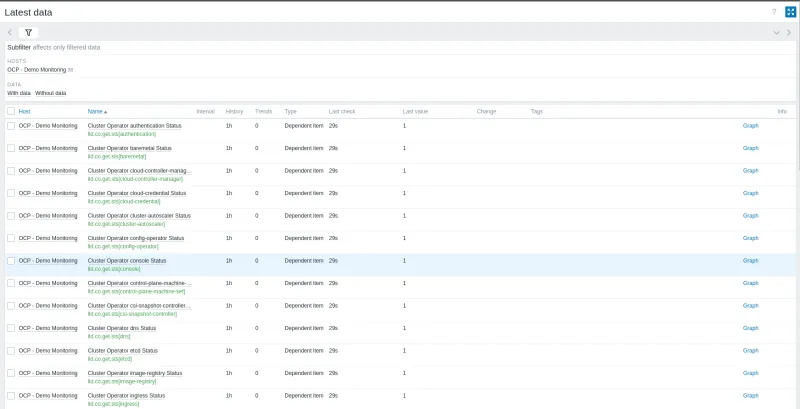Screen dimensions: 800x409
Task: Select OCP - Demo Monitoring under Hosts subfilter
Action: click(x=36, y=69)
